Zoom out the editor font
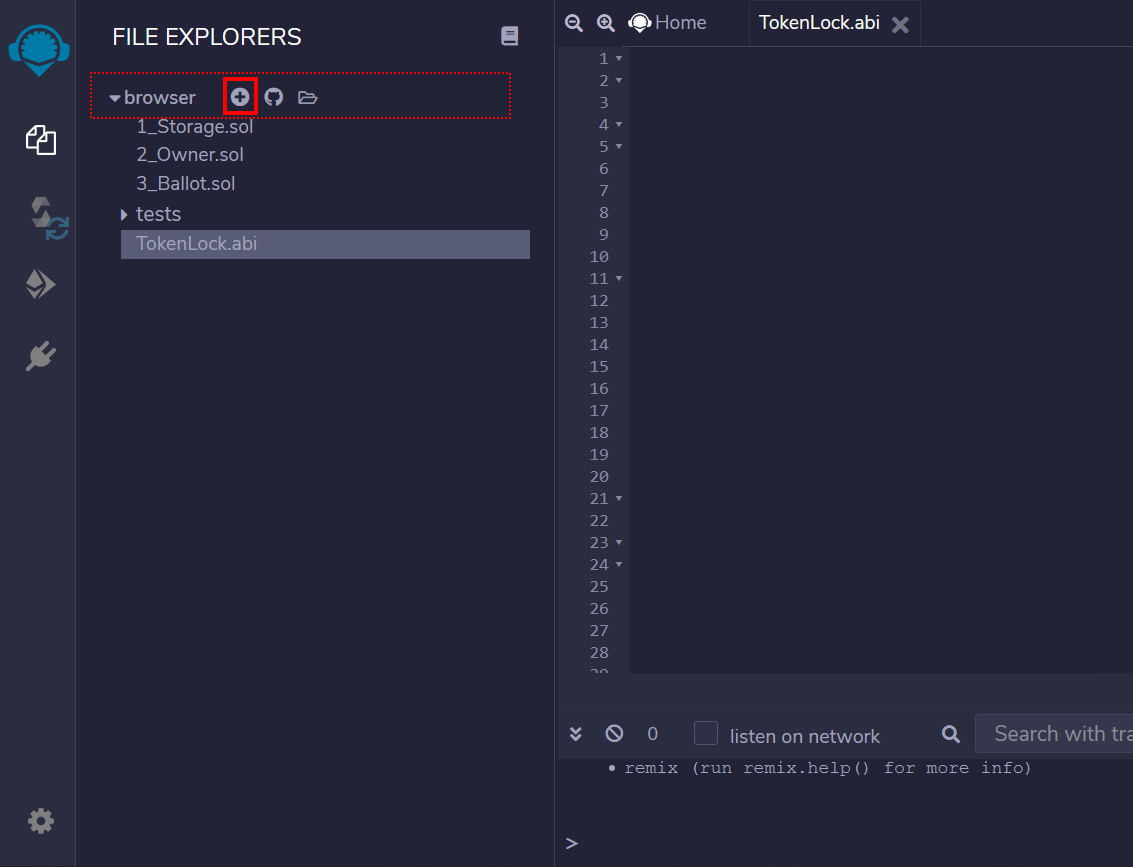Image resolution: width=1133 pixels, height=867 pixels. pos(574,23)
